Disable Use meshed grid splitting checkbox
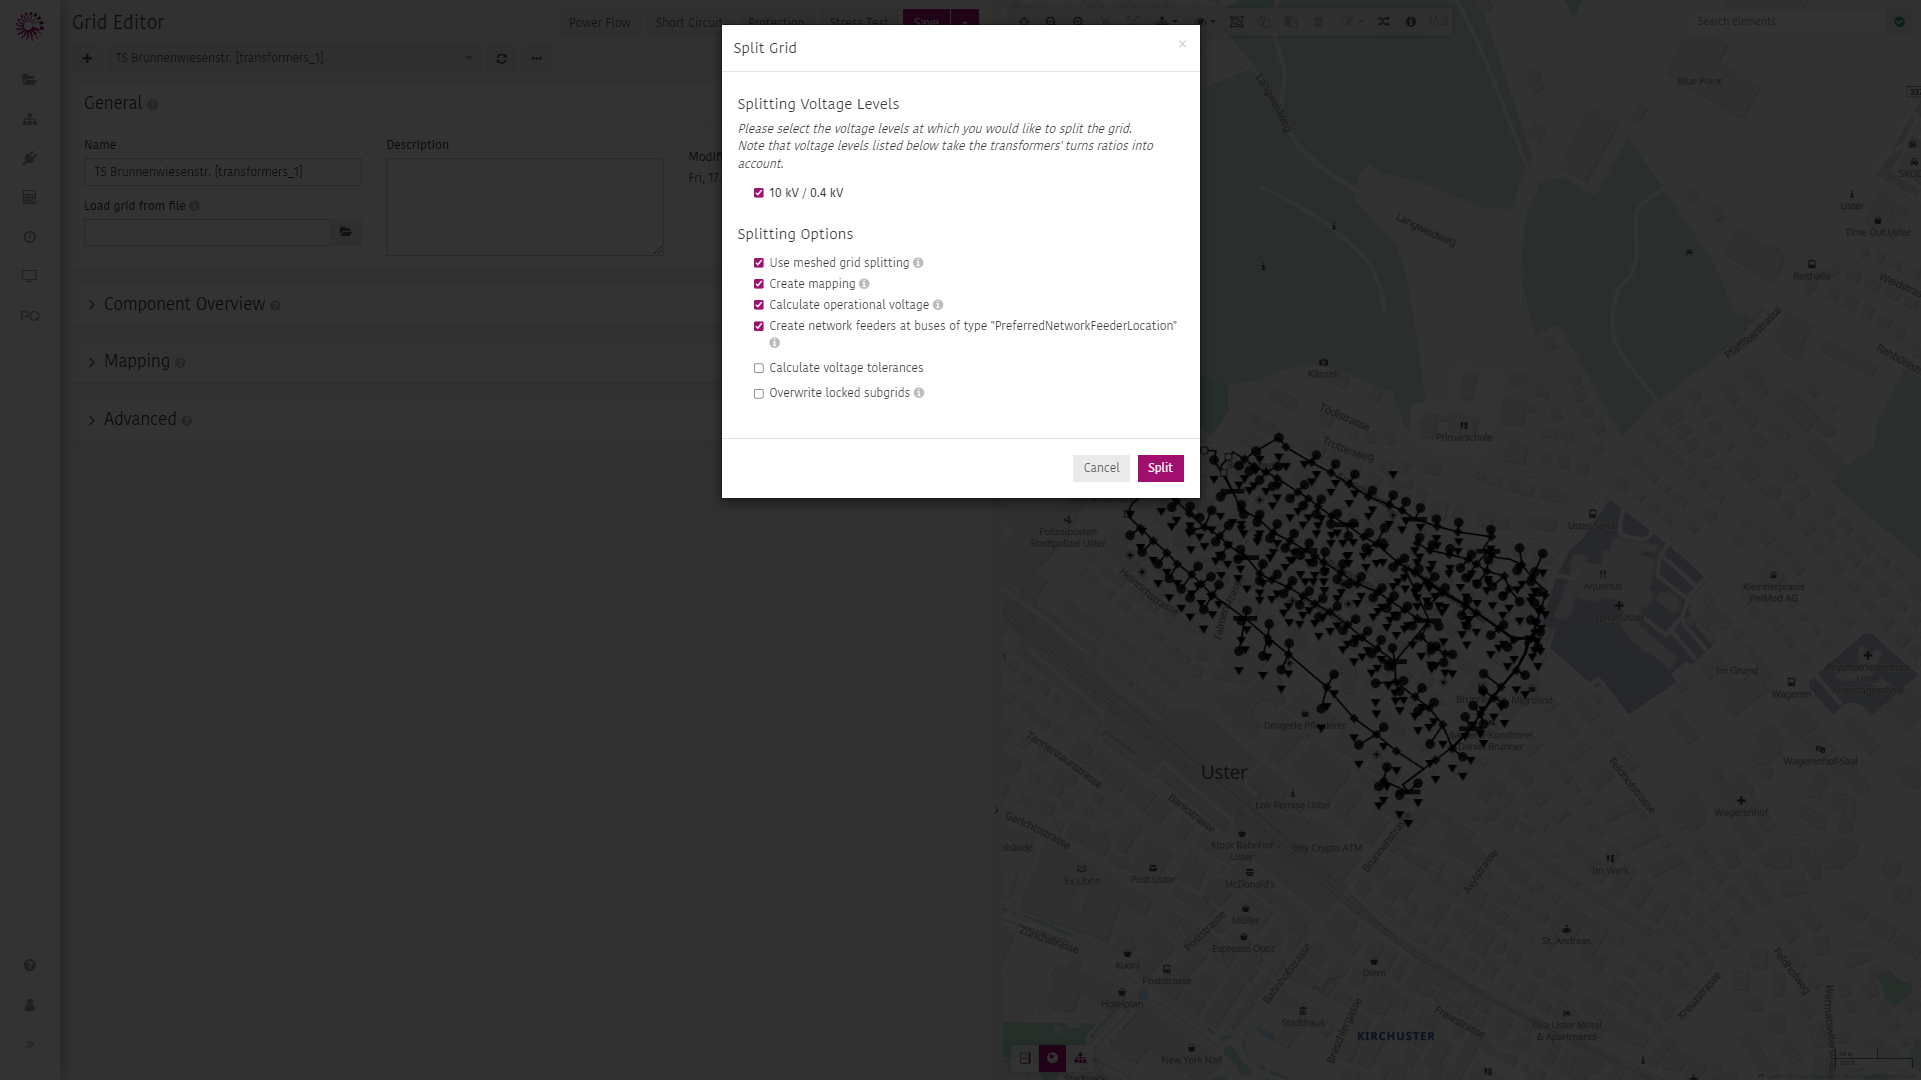The height and width of the screenshot is (1080, 1921). tap(759, 263)
